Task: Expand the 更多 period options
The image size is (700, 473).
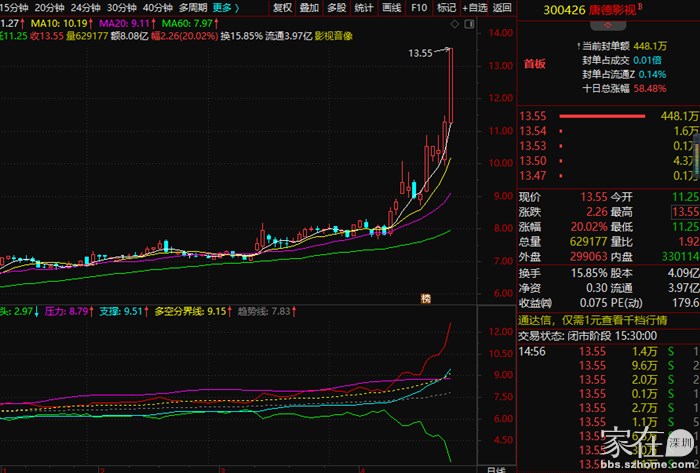Action: pyautogui.click(x=225, y=7)
